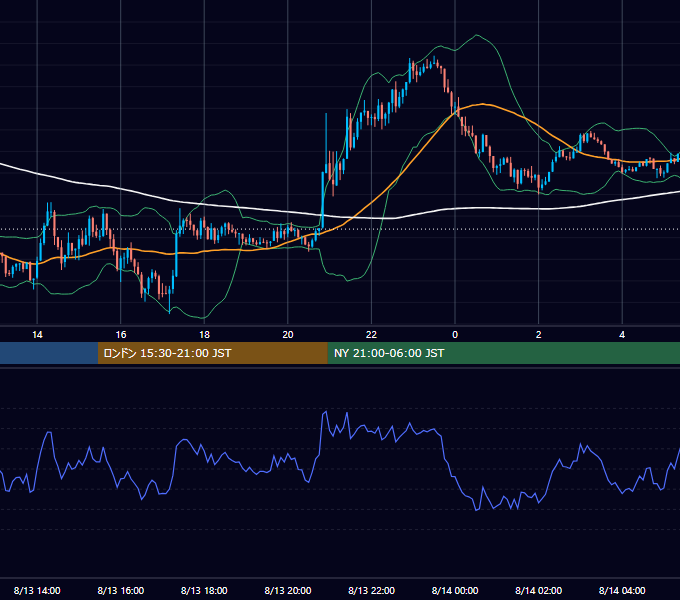Click the blue session bar before London
Image resolution: width=680 pixels, height=600 pixels.
[x=49, y=353]
